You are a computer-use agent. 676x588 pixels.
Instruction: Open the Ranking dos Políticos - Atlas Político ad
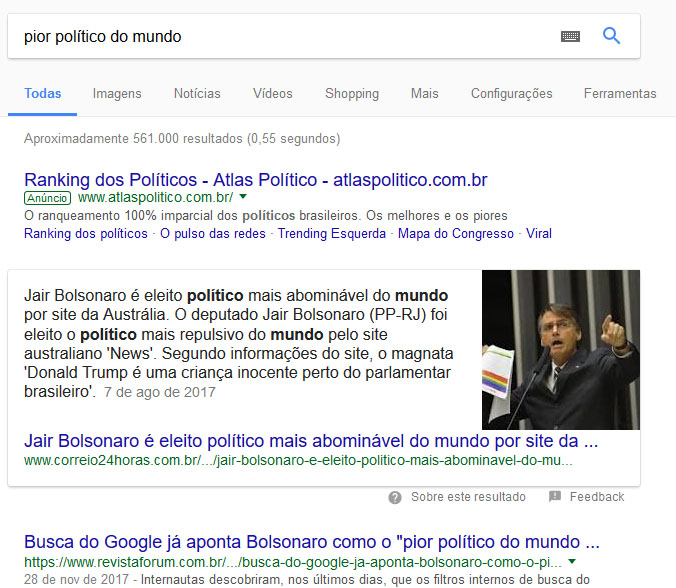pyautogui.click(x=255, y=180)
